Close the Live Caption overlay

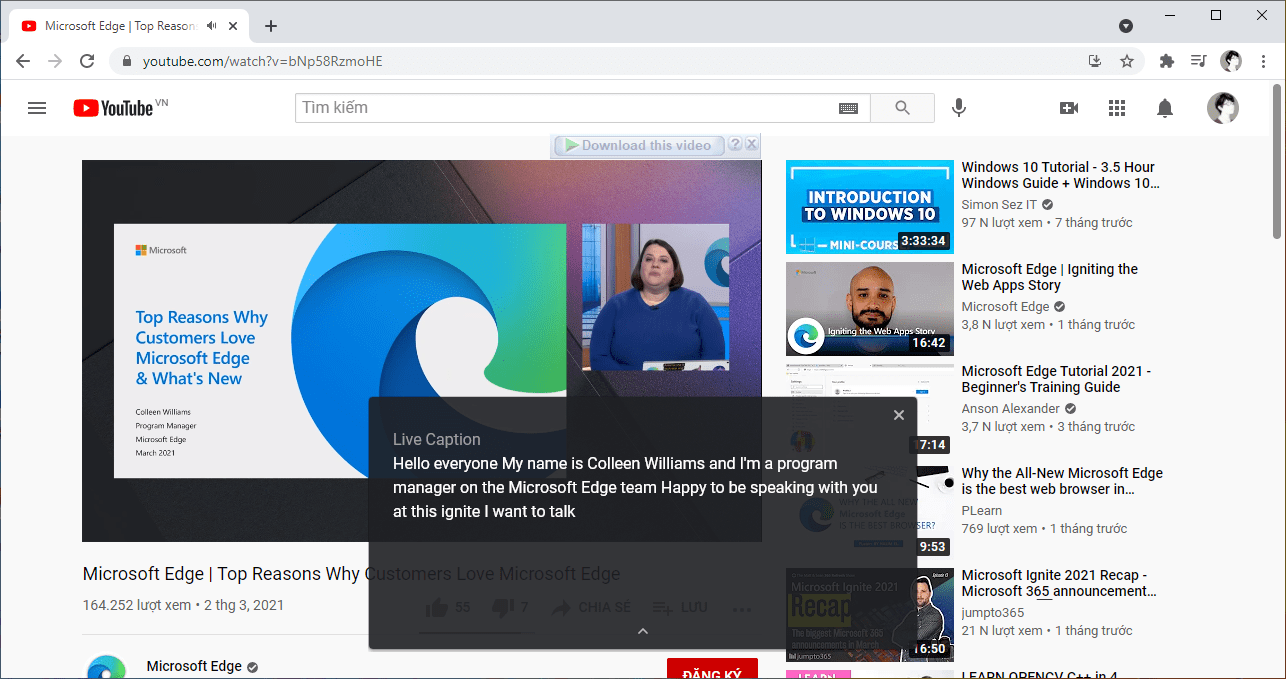(898, 415)
